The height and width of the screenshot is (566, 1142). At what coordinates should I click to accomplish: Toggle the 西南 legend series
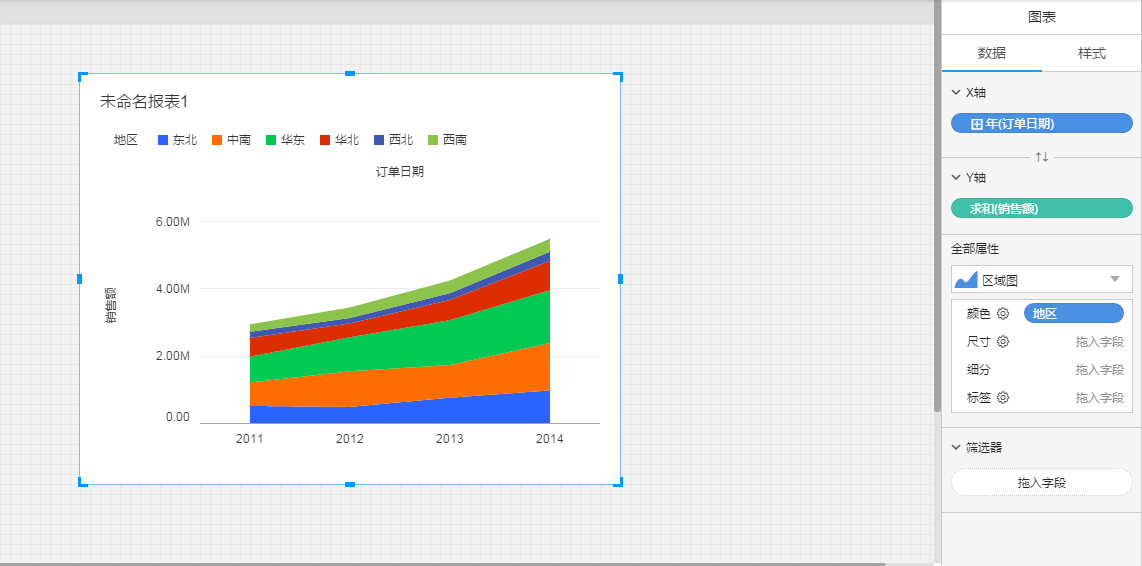(x=447, y=140)
